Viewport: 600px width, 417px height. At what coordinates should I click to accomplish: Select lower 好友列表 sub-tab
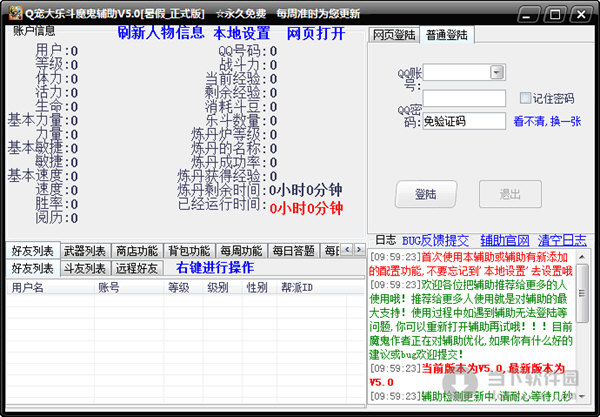33,268
